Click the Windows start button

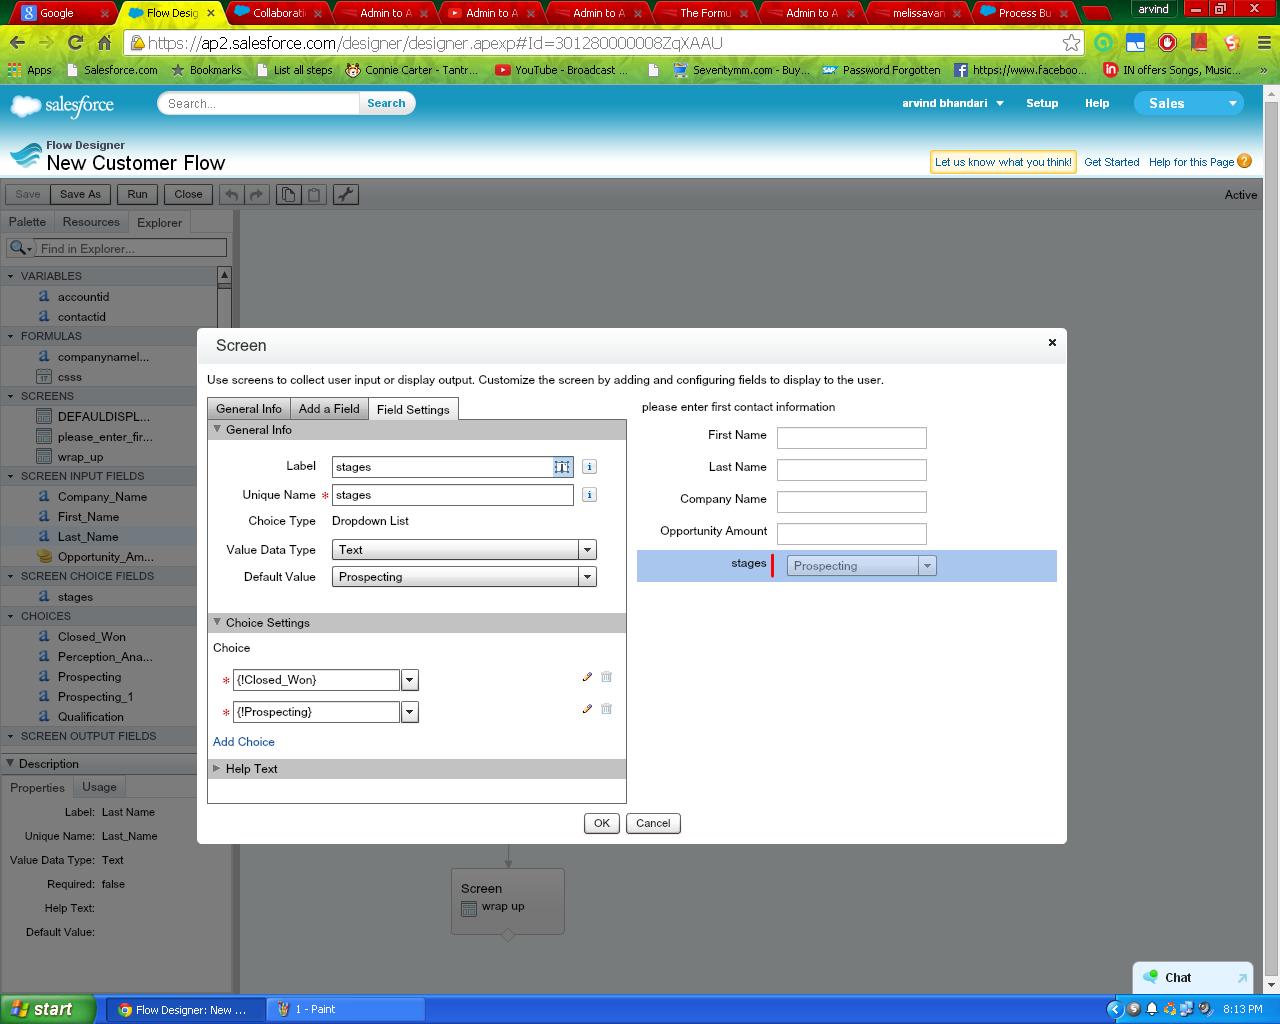(47, 1009)
